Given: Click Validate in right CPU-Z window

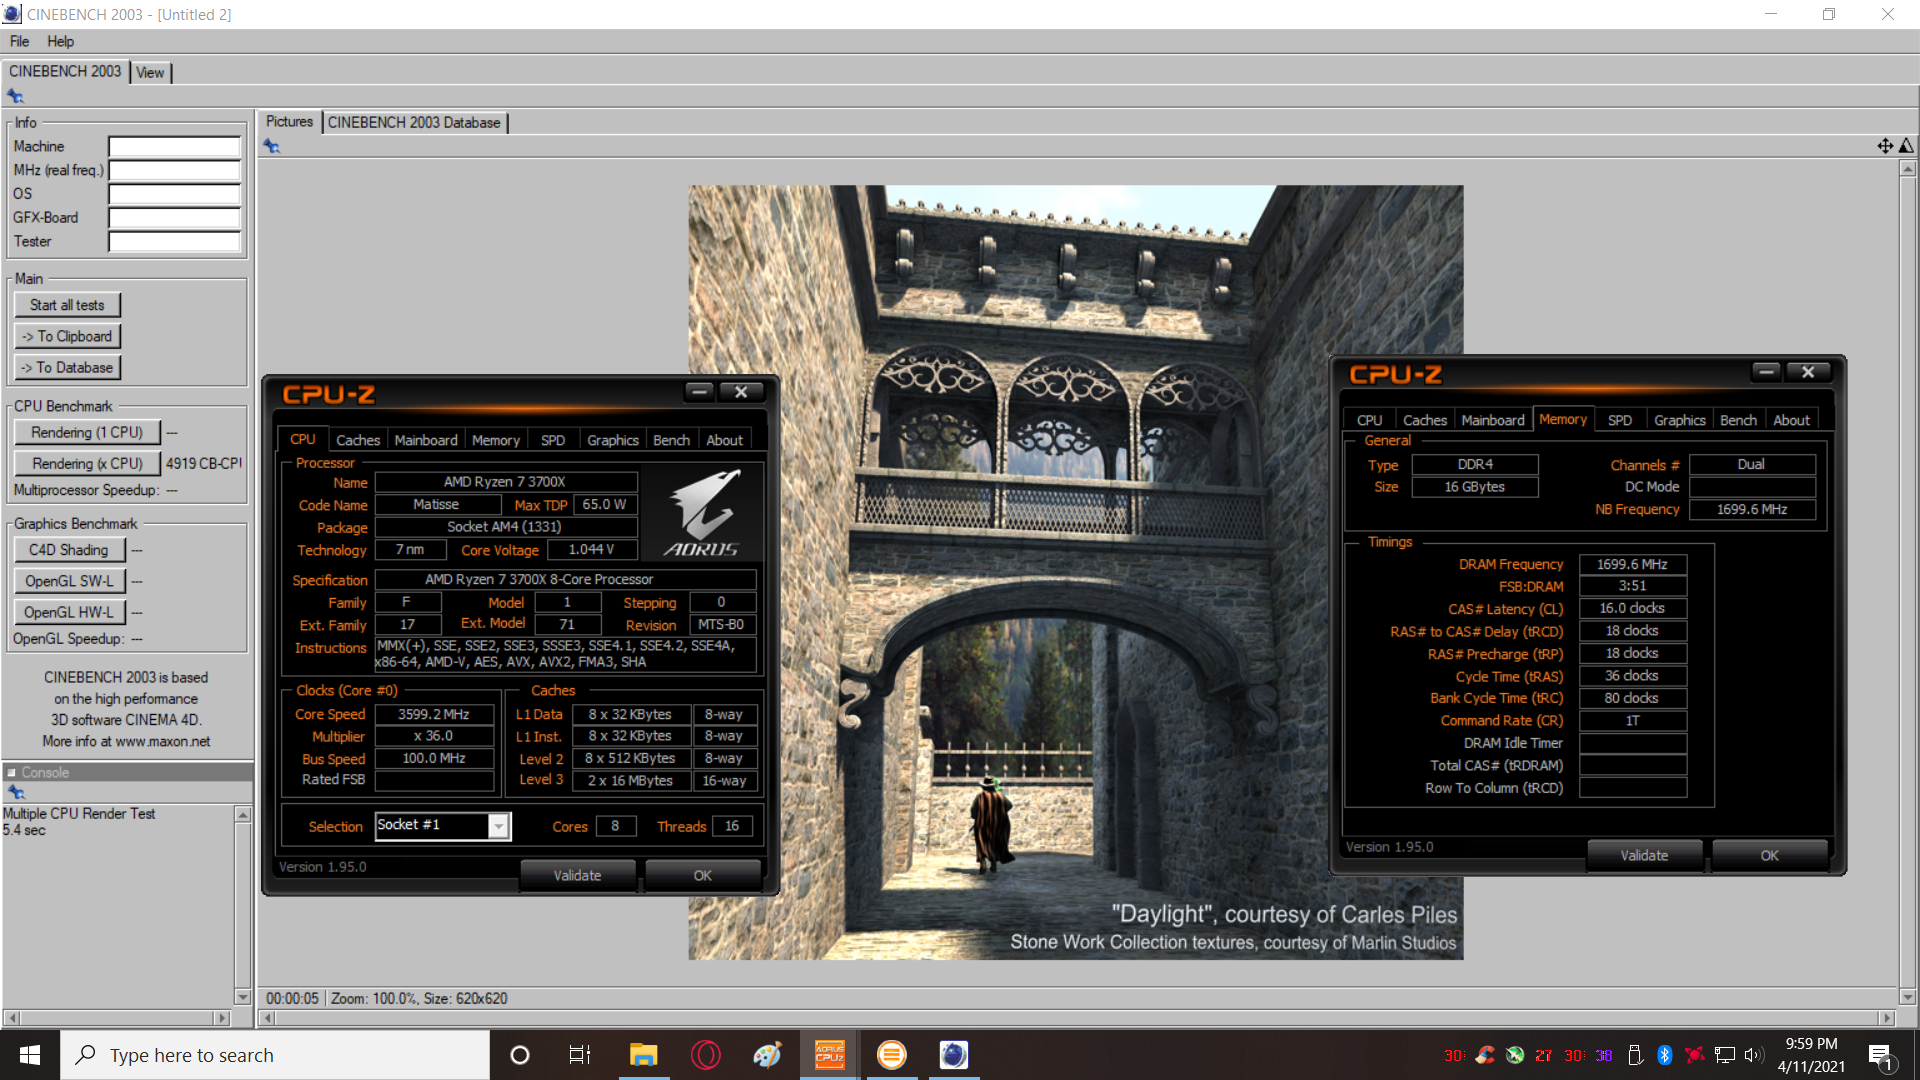Looking at the screenshot, I should click(x=1644, y=855).
